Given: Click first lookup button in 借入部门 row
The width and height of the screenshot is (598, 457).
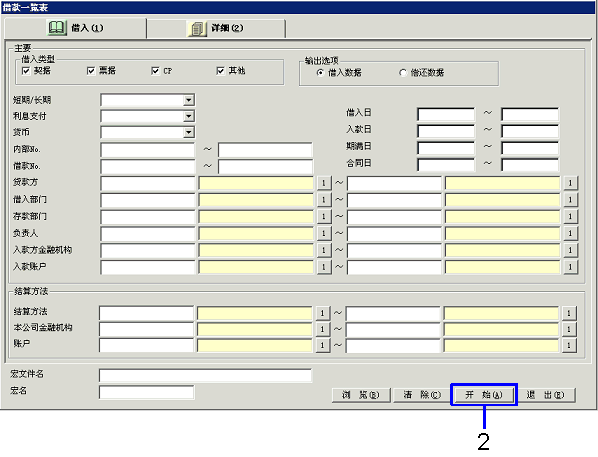Looking at the screenshot, I should pyautogui.click(x=323, y=200).
